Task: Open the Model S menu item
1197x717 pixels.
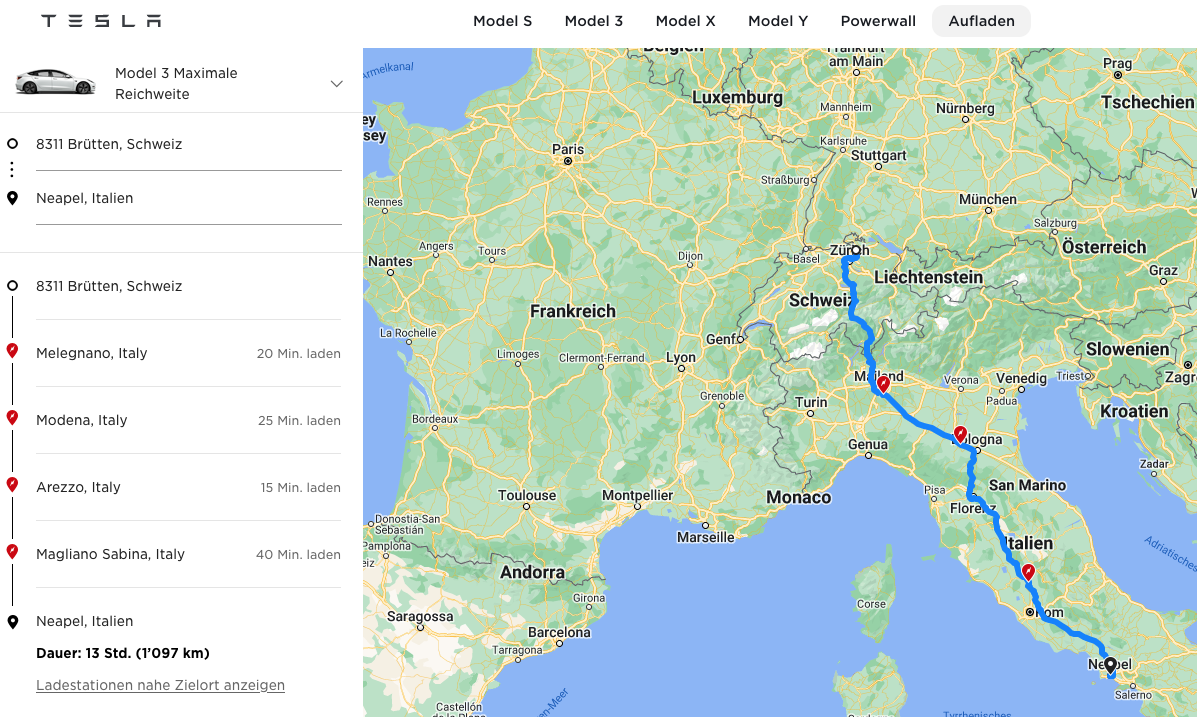Action: [502, 21]
